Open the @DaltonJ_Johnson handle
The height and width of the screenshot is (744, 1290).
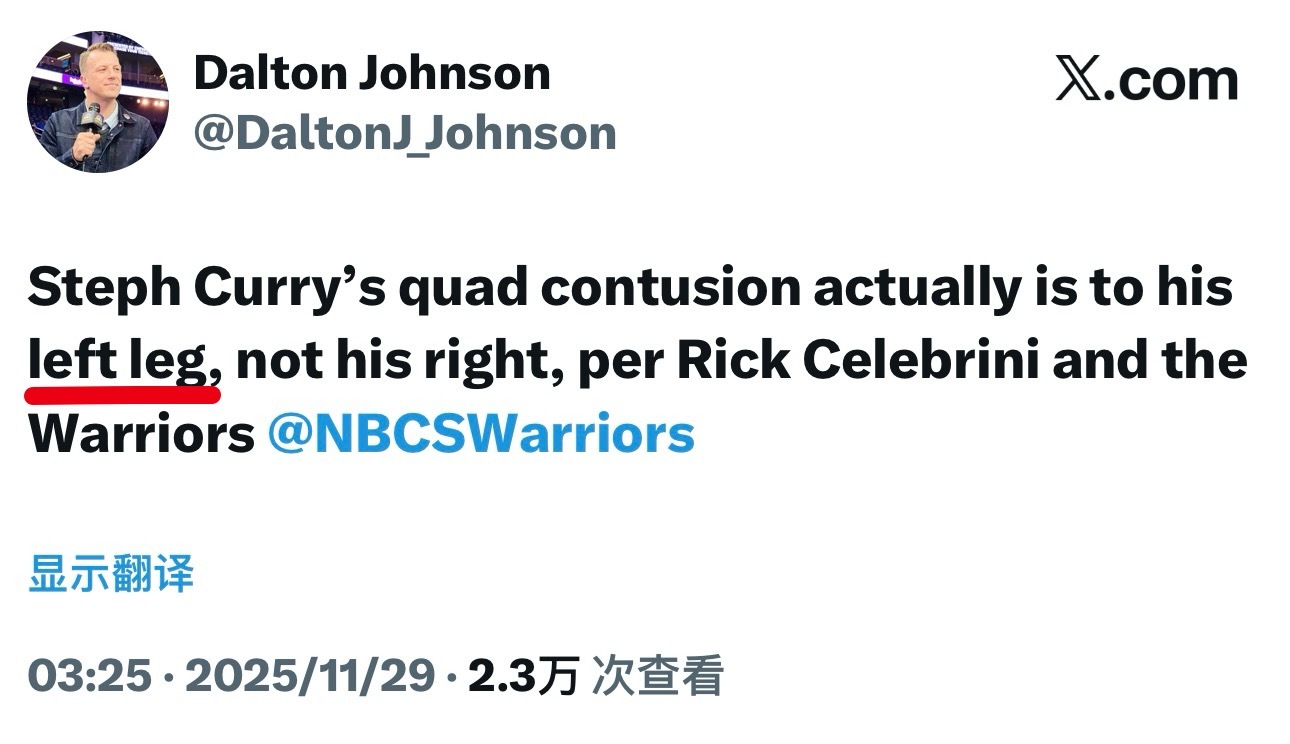(404, 133)
